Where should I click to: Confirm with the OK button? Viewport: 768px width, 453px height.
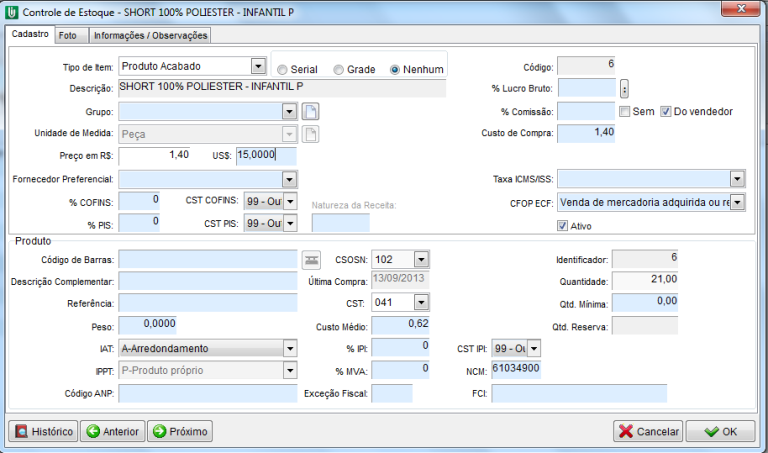click(722, 431)
